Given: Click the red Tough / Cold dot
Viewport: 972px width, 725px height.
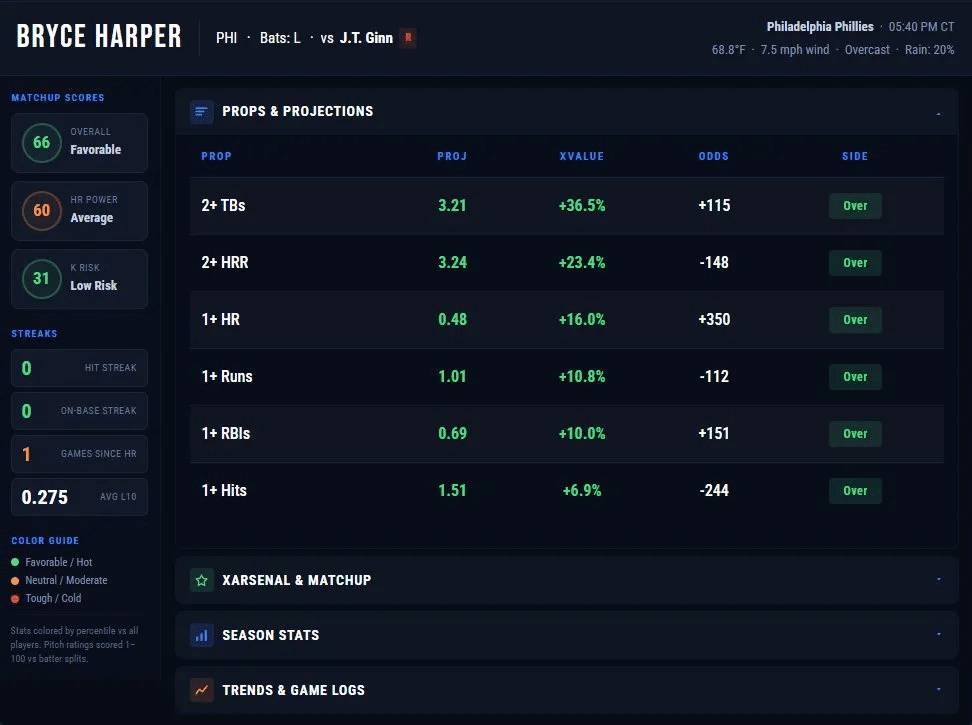Looking at the screenshot, I should (x=15, y=599).
